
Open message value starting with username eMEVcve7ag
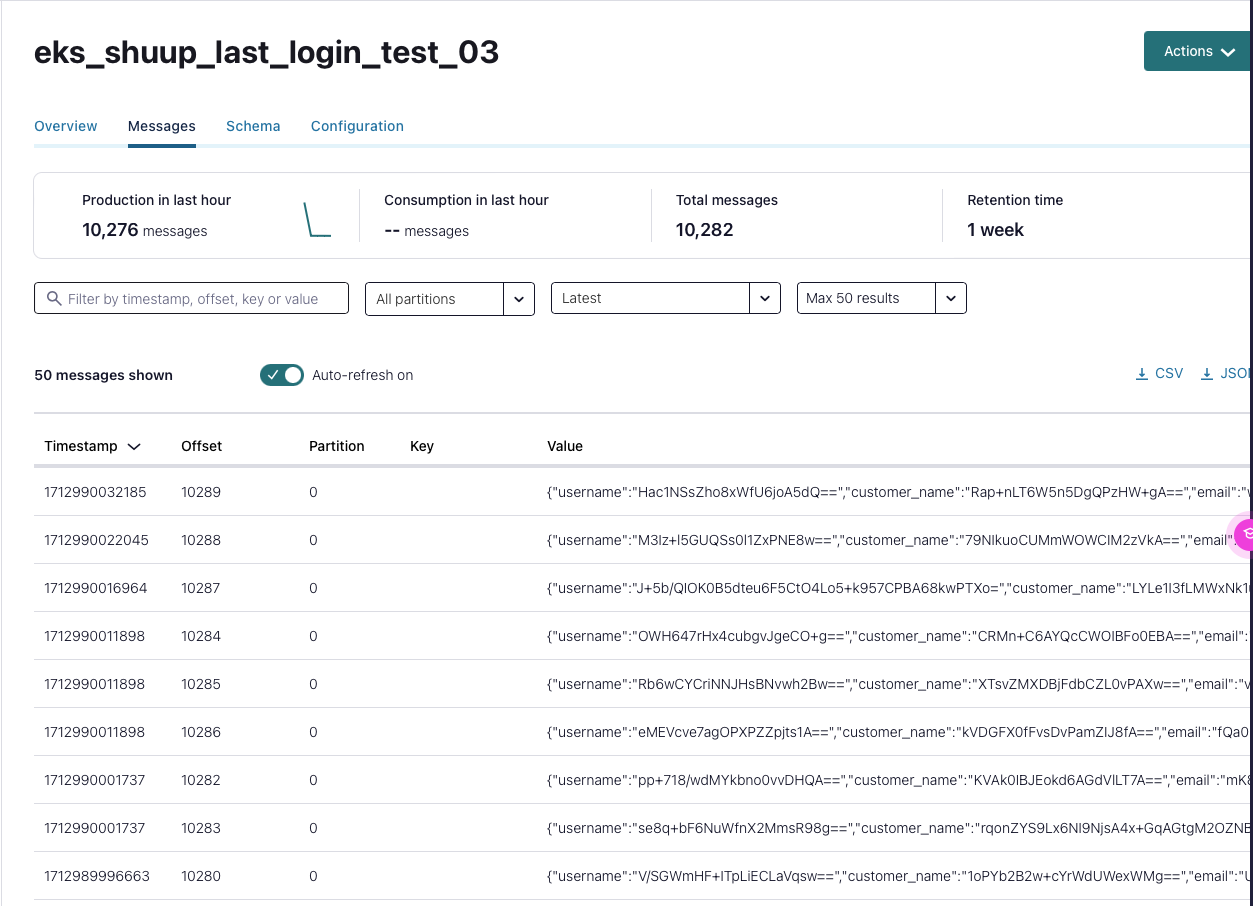click(899, 732)
